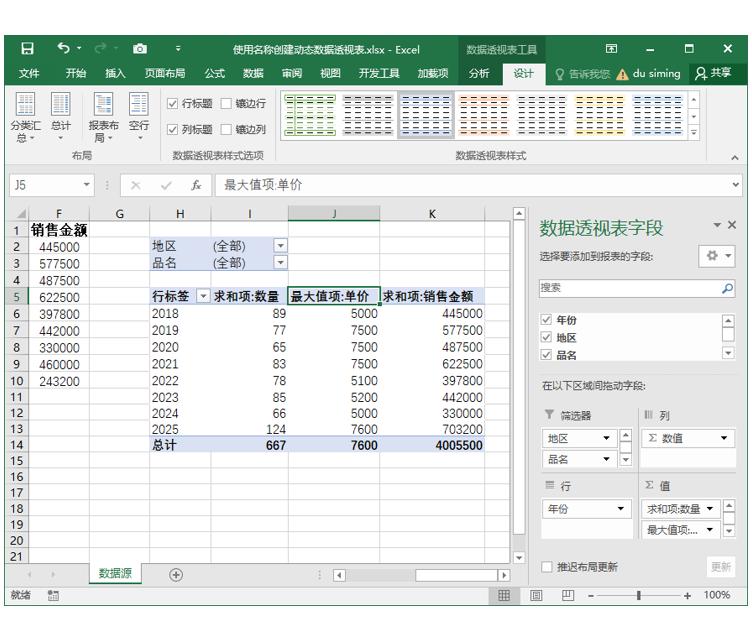The image size is (752, 639).
Task: Open the Quick Access Toolbar customize arrow
Action: pos(178,48)
